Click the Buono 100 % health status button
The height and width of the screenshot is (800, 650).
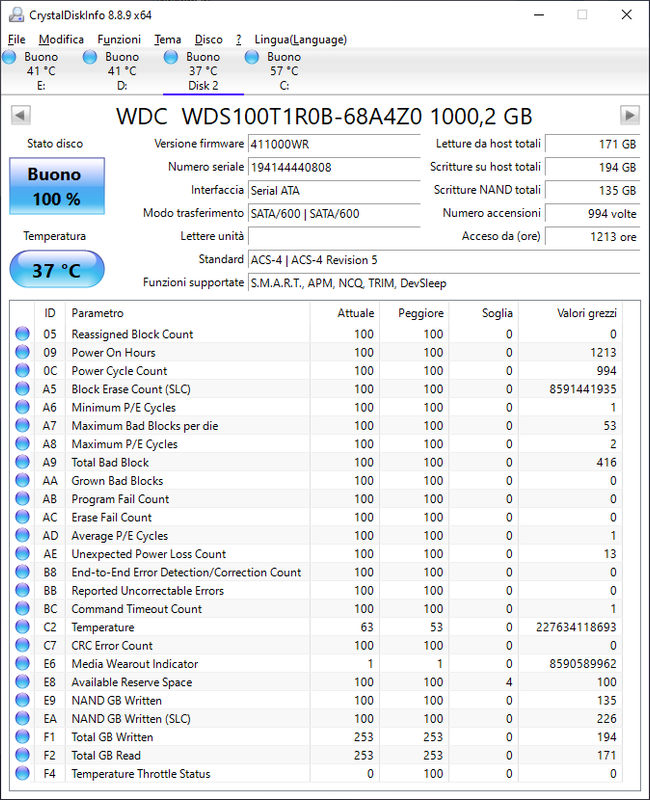[57, 186]
